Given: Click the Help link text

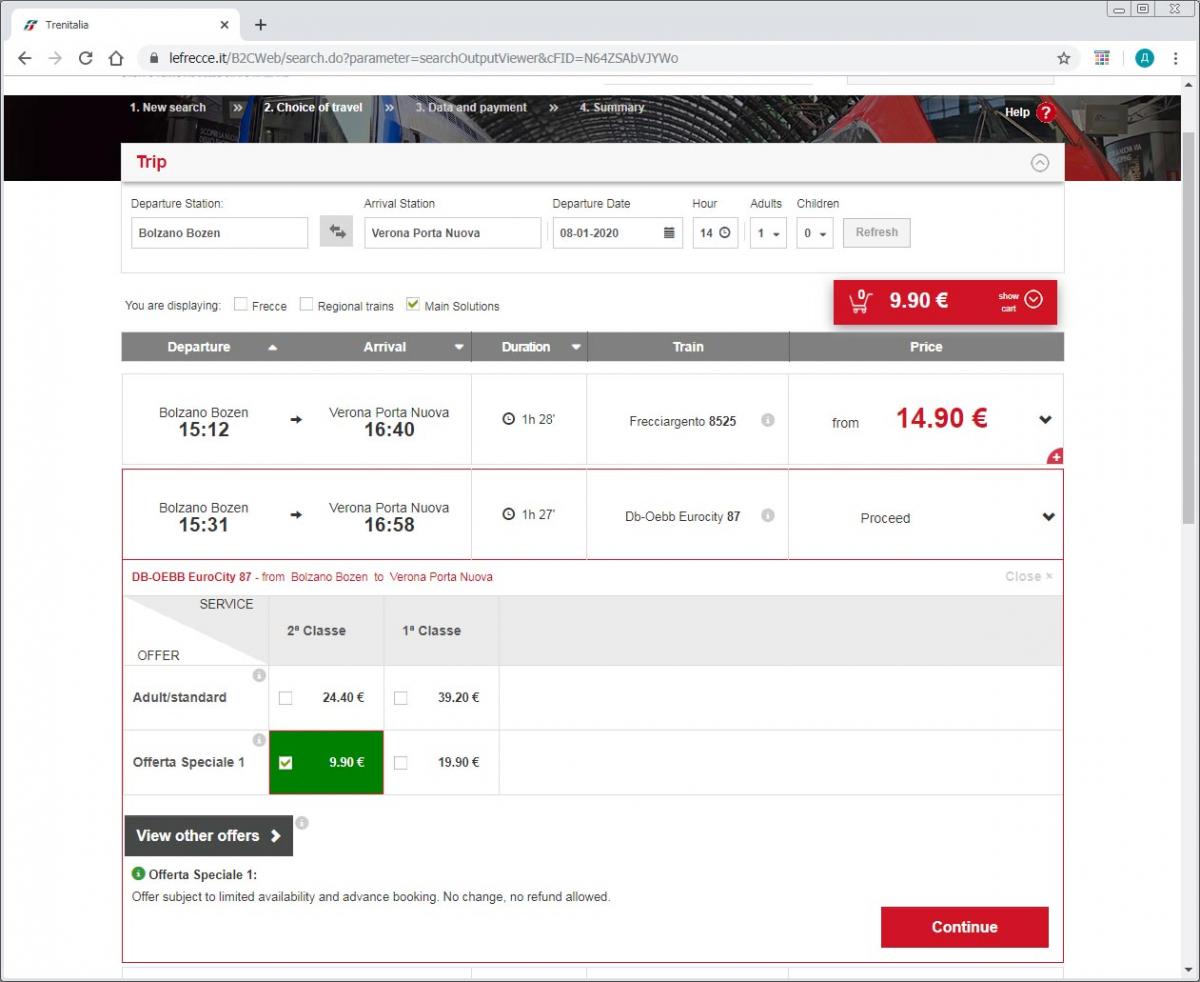Looking at the screenshot, I should (1017, 112).
